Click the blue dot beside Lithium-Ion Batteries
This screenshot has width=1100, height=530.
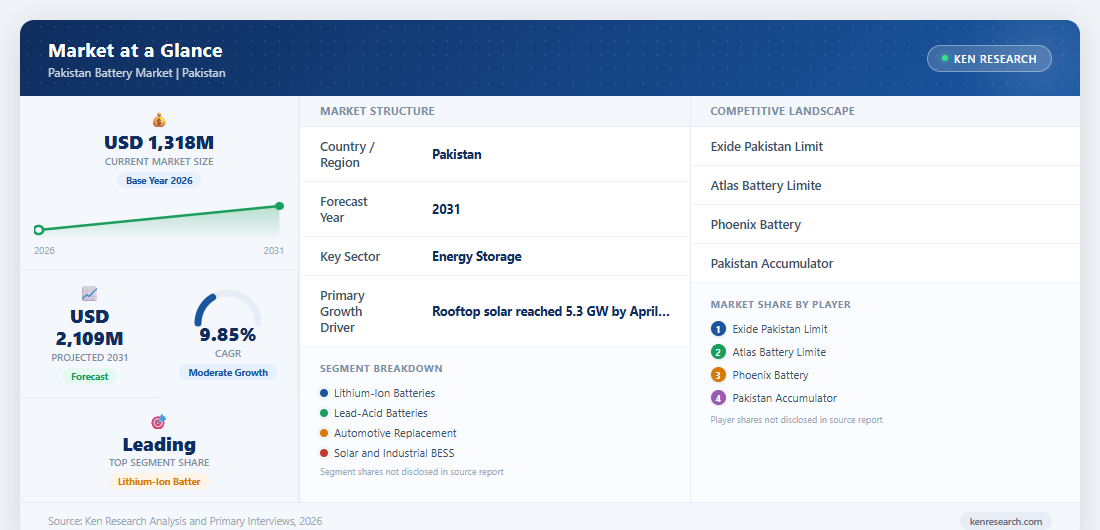[324, 393]
